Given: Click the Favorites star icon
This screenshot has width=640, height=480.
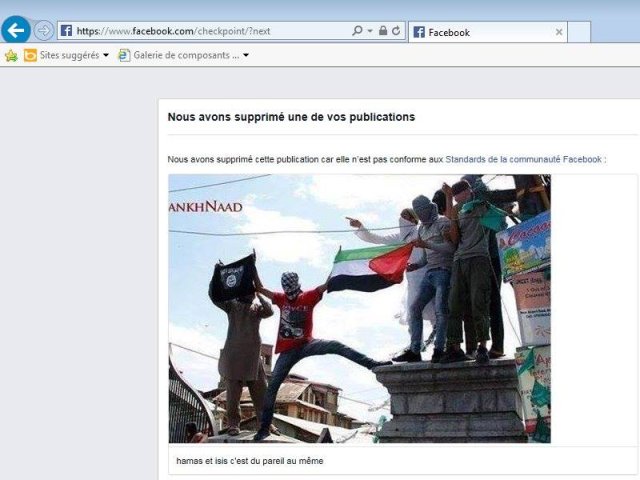Looking at the screenshot, I should coord(11,55).
